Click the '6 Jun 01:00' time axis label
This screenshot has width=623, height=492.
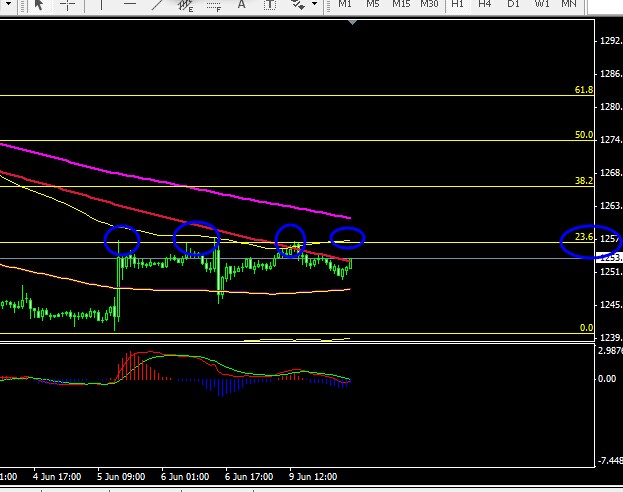tap(185, 477)
